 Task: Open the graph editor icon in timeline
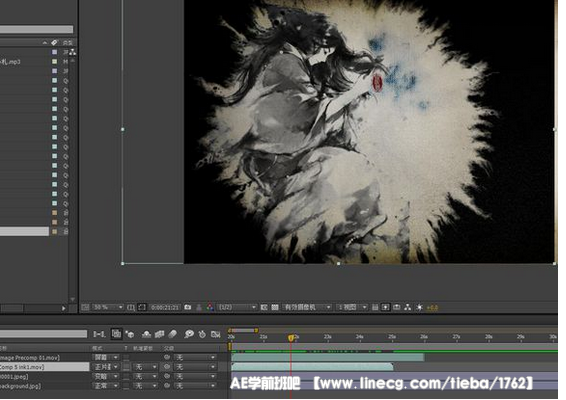tap(216, 334)
